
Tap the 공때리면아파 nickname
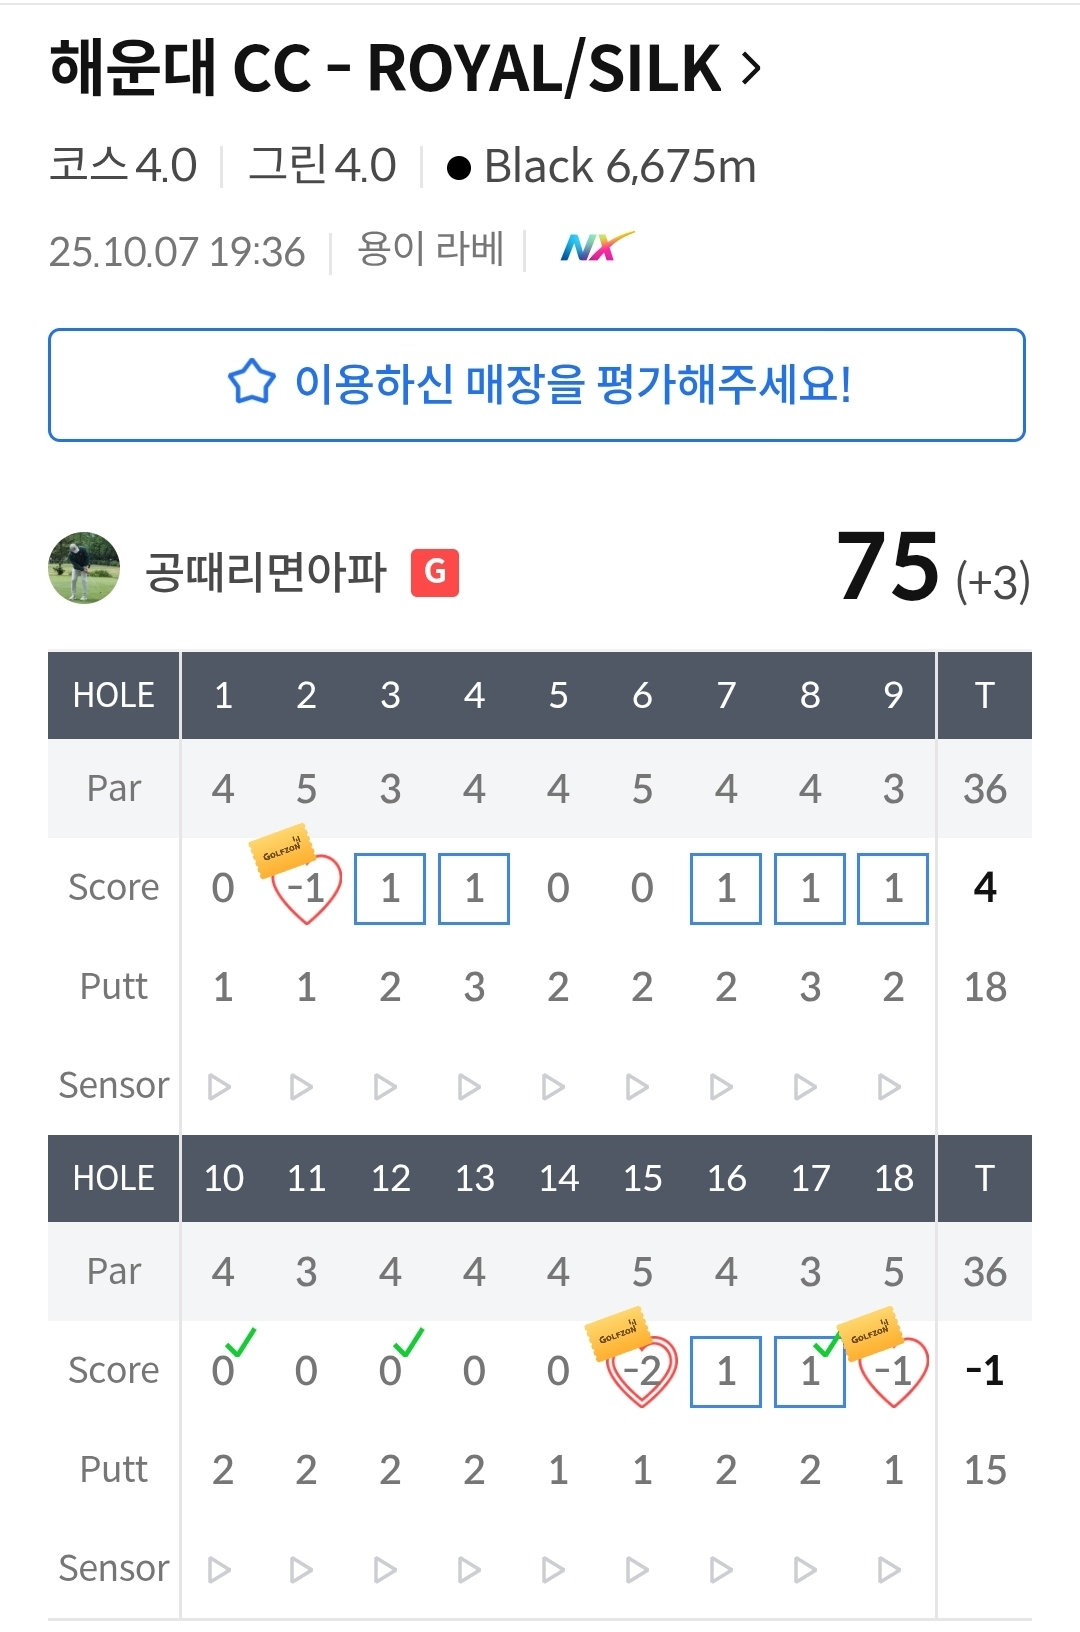coord(266,572)
